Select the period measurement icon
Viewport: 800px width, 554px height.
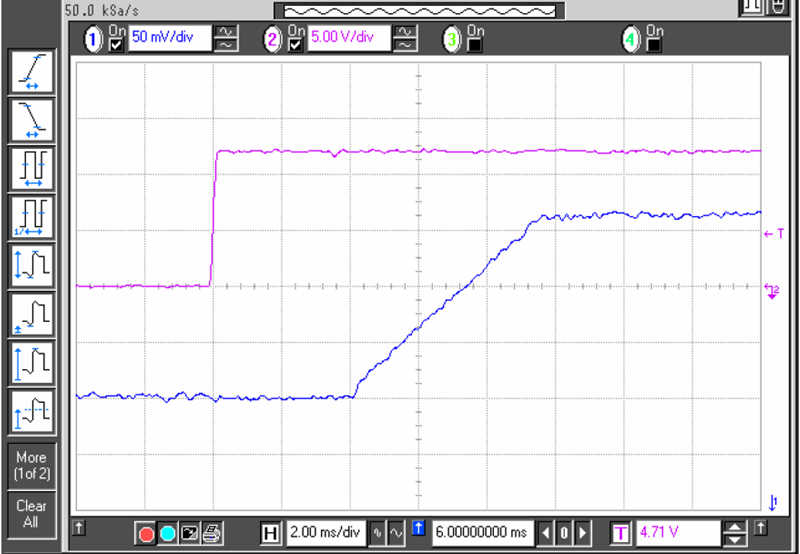tap(32, 169)
